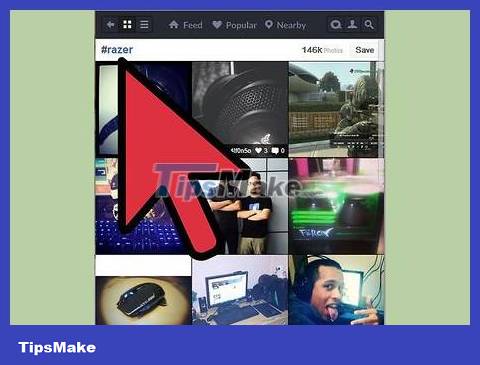Open the green-lit Razer box photo
Image resolution: width=480 pixels, height=365 pixels.
[x=336, y=206]
